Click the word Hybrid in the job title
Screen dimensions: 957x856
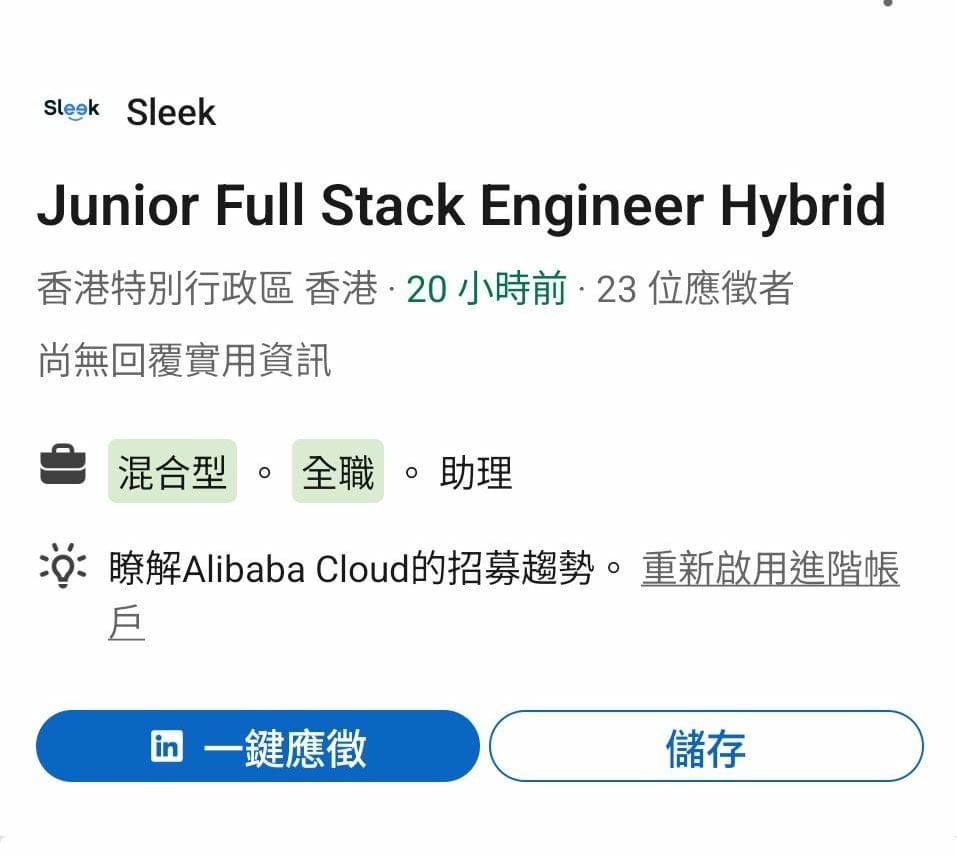803,205
